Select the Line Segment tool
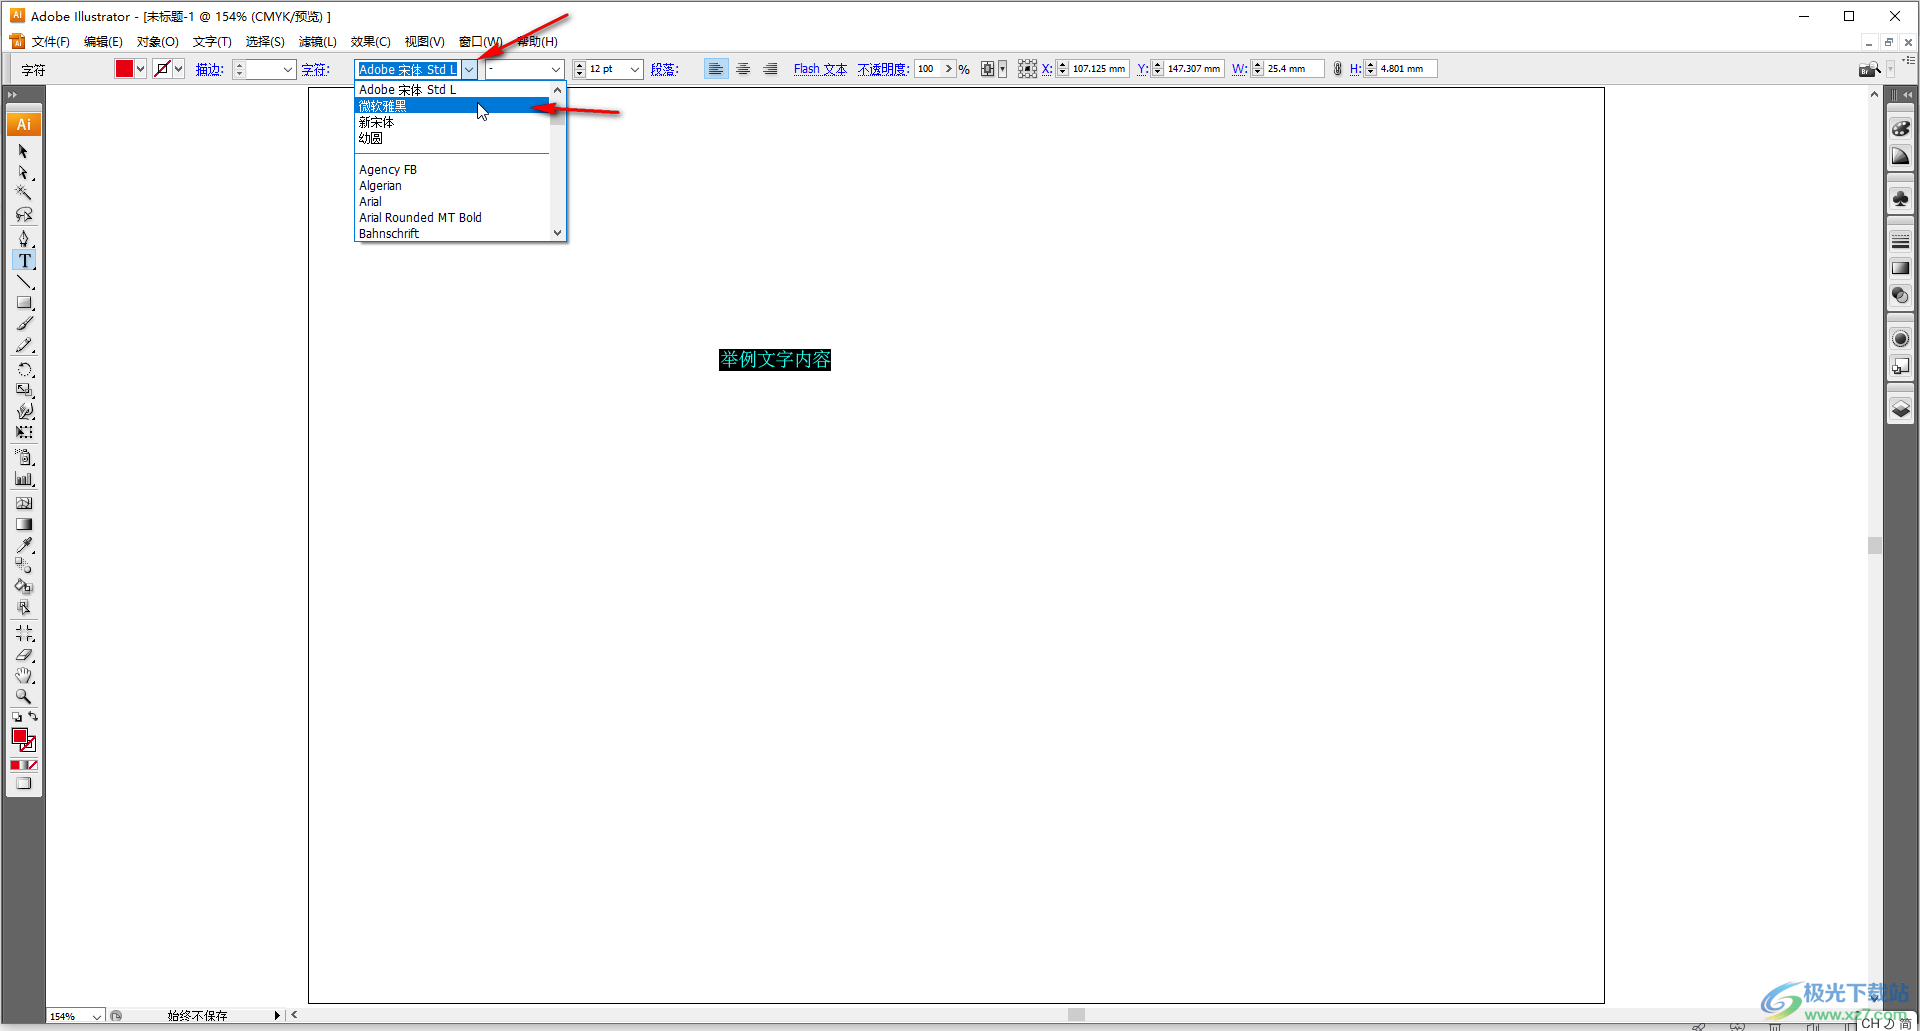This screenshot has height=1031, width=1920. coord(24,282)
